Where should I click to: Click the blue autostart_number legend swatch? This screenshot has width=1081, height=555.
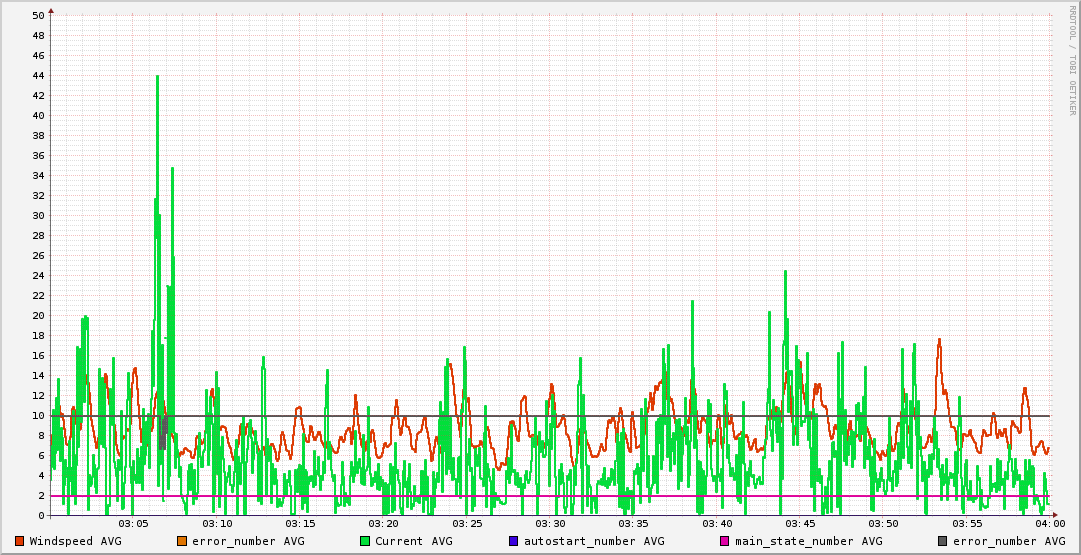514,541
